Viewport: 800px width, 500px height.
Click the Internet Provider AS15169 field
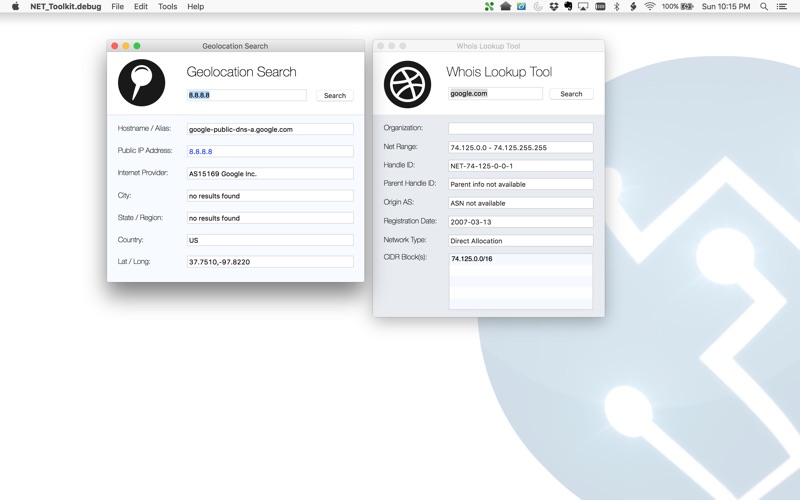click(270, 173)
